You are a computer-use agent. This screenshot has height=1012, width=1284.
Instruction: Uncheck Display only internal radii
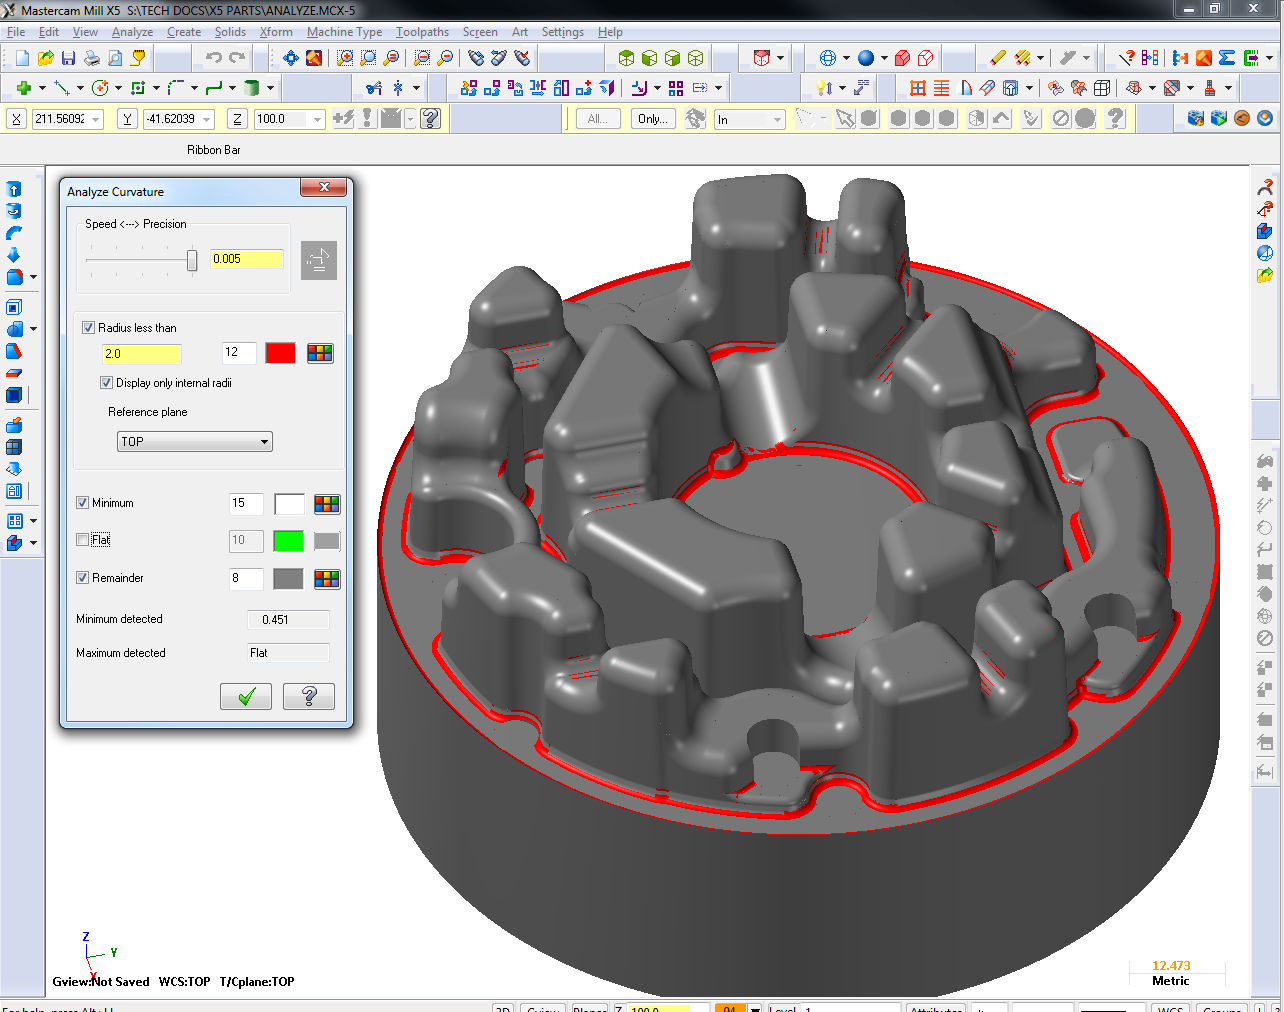(106, 382)
